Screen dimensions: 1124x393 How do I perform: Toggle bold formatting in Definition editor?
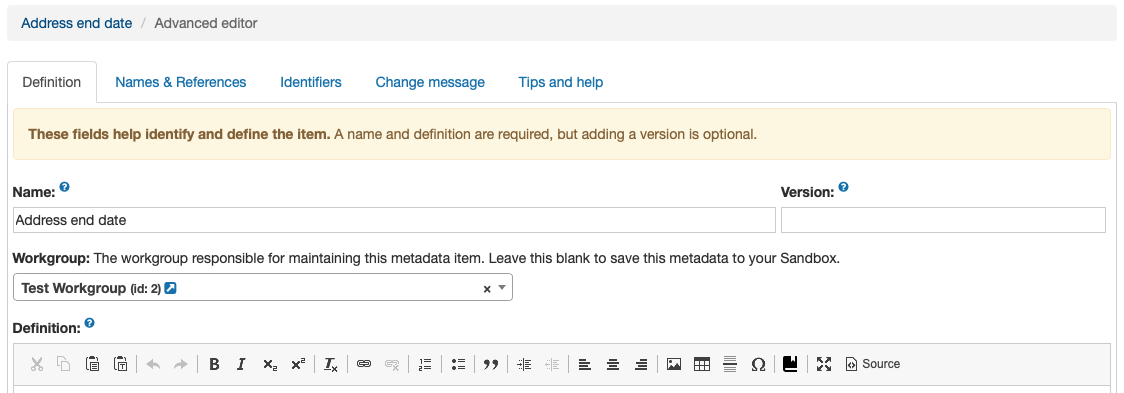(x=214, y=364)
